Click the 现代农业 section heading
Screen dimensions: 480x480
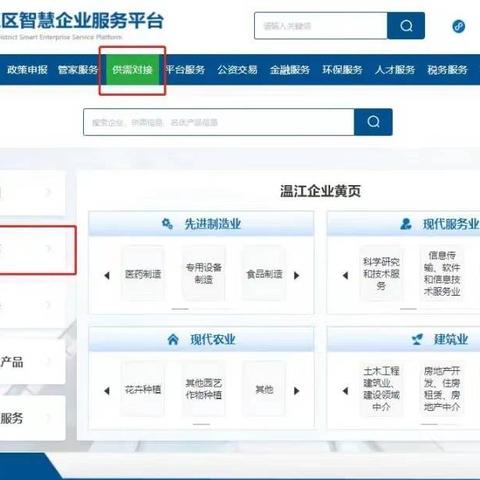[213, 339]
